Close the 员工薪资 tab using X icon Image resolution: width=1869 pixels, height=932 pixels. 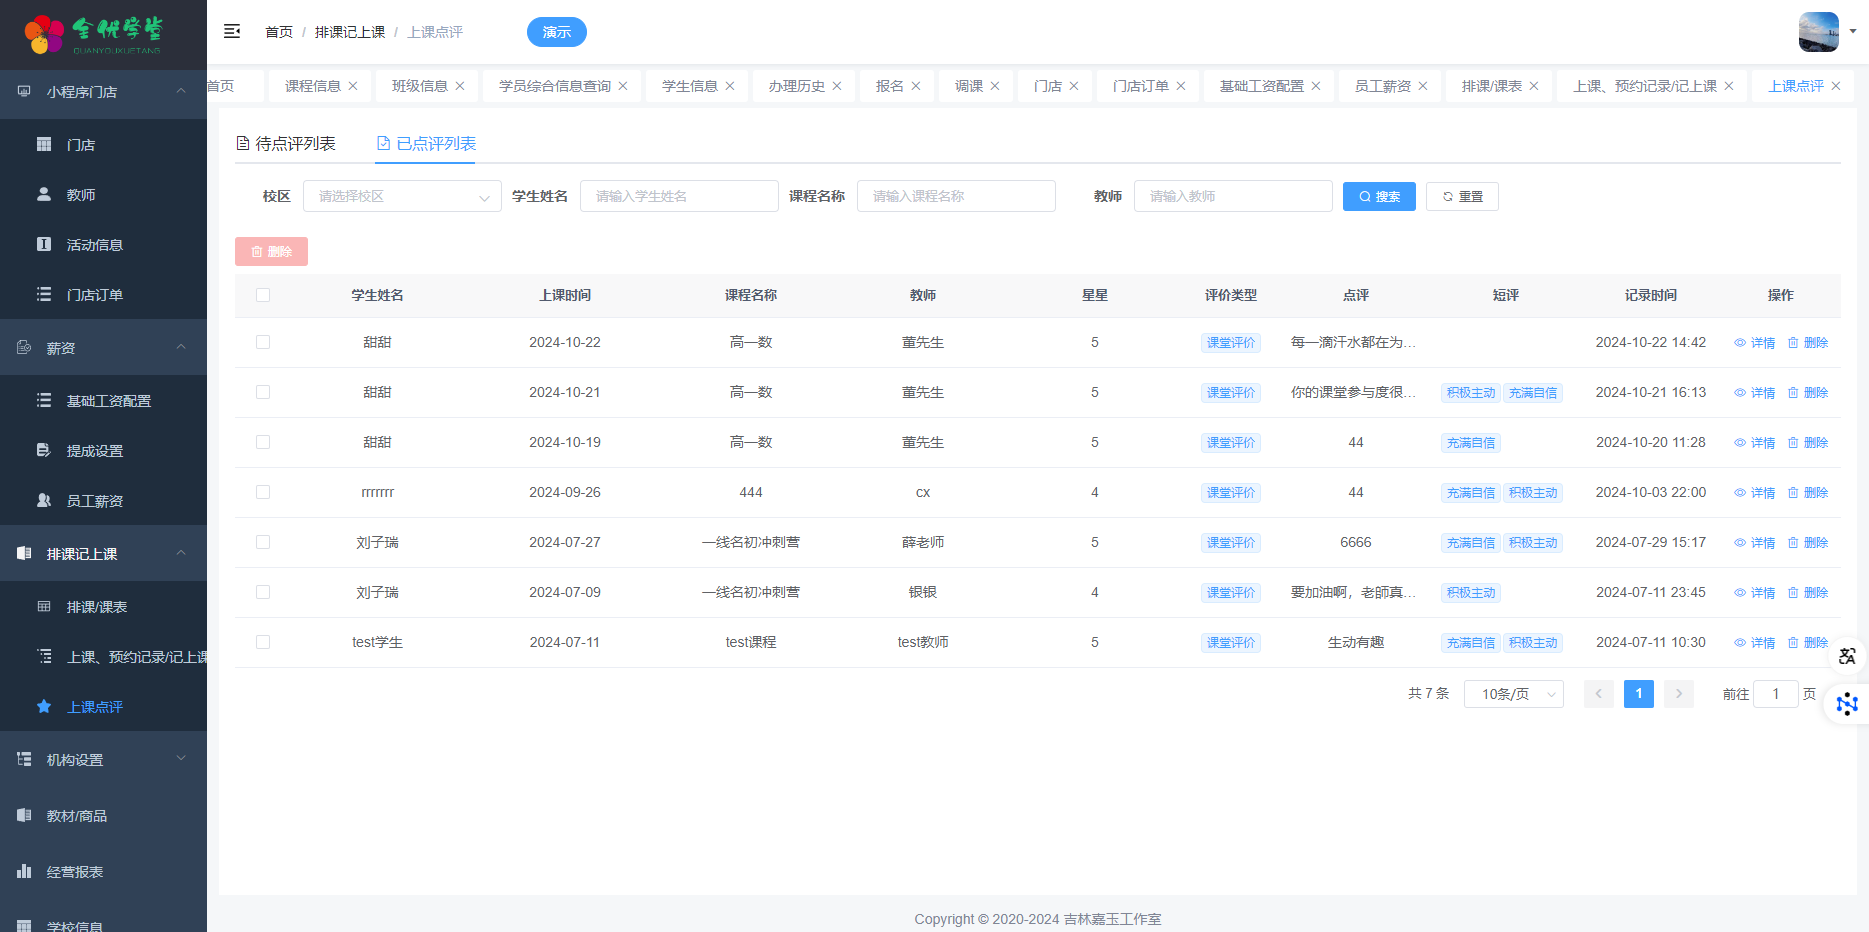pos(1423,86)
